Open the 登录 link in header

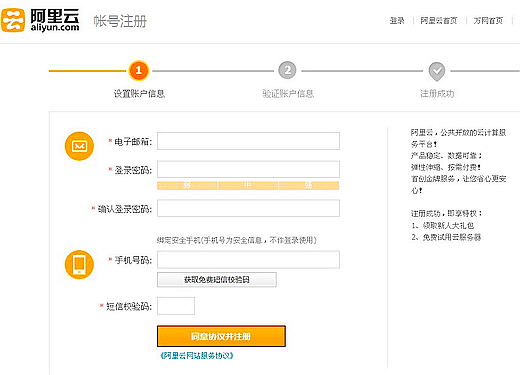(x=397, y=21)
